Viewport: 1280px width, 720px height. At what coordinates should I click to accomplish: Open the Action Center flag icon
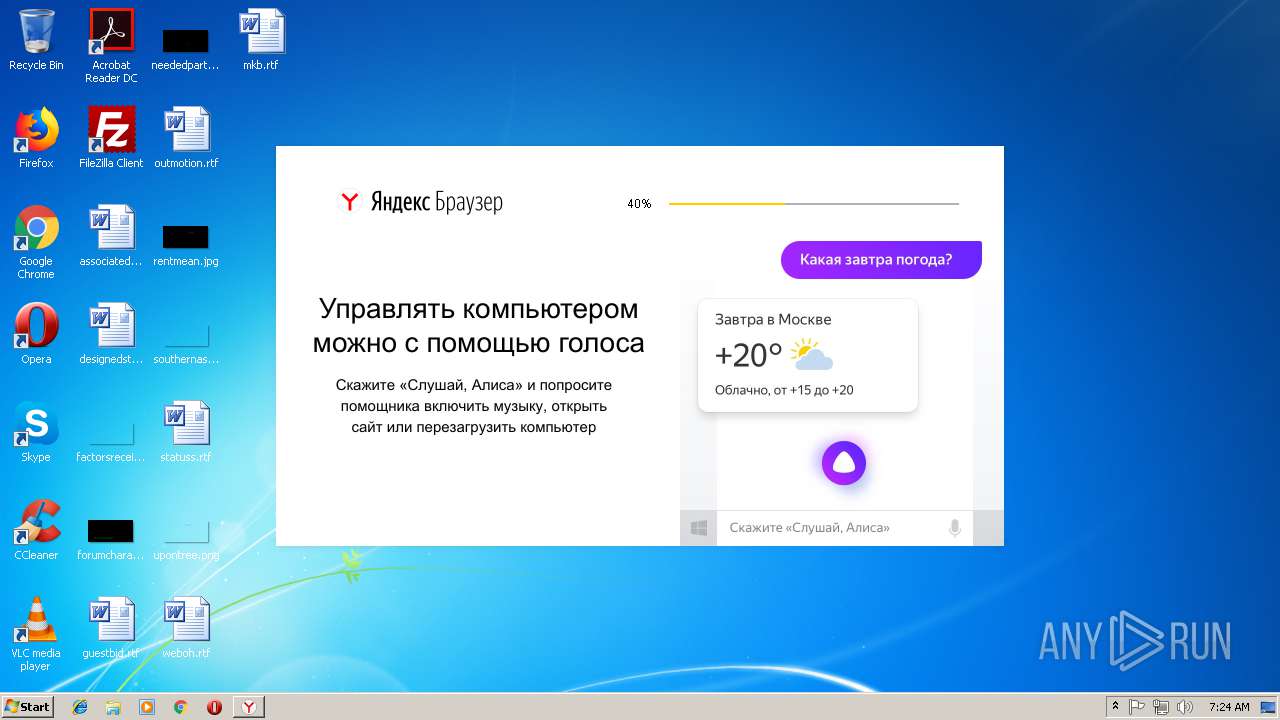1137,707
